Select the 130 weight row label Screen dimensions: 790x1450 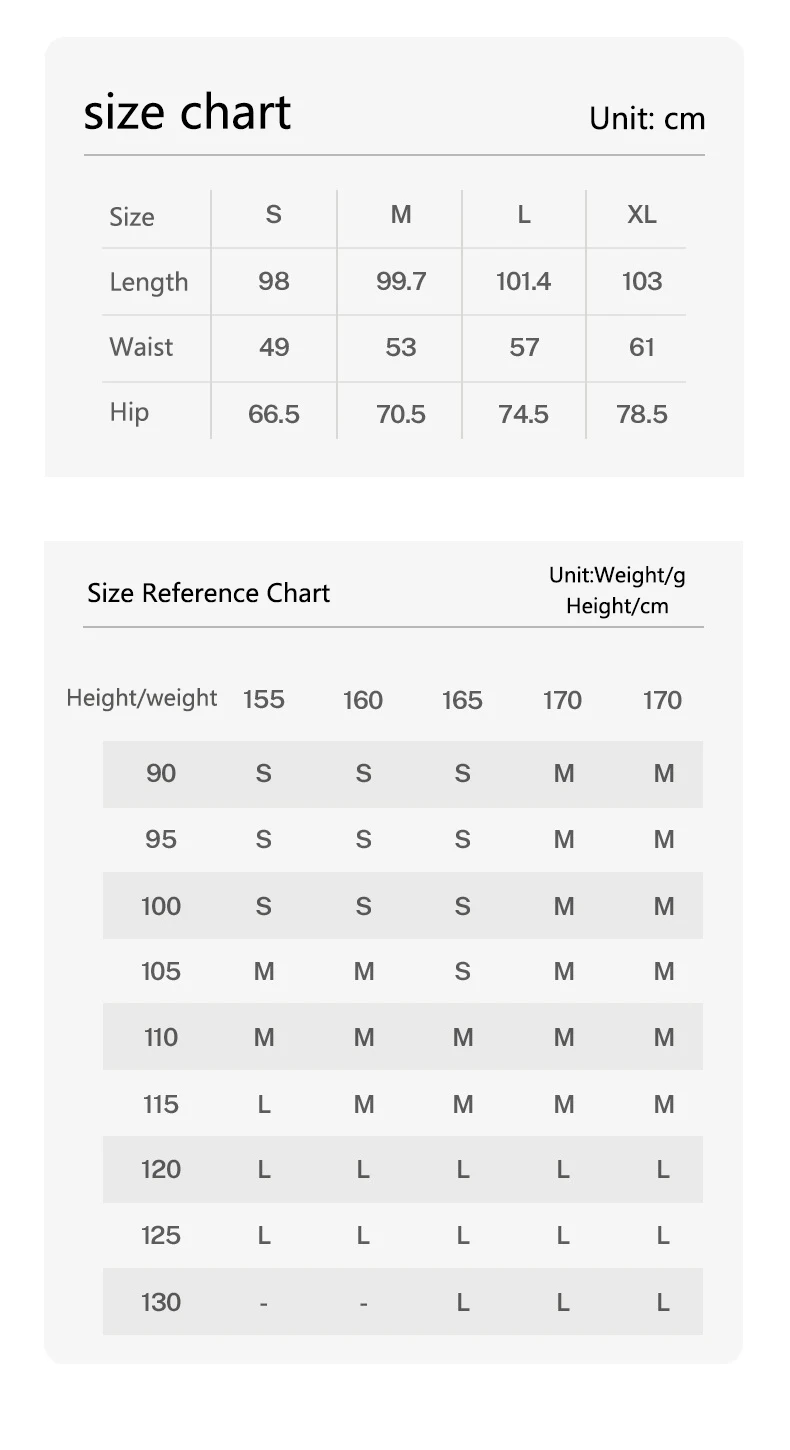(x=161, y=1302)
